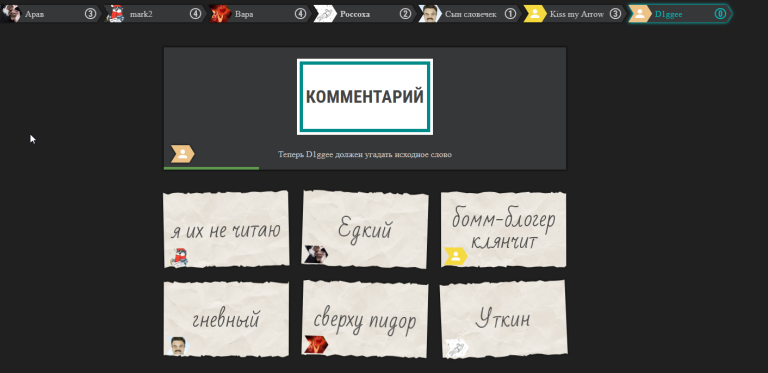Select the 'Уткин' hint card
This screenshot has height=373, width=768.
(x=504, y=319)
